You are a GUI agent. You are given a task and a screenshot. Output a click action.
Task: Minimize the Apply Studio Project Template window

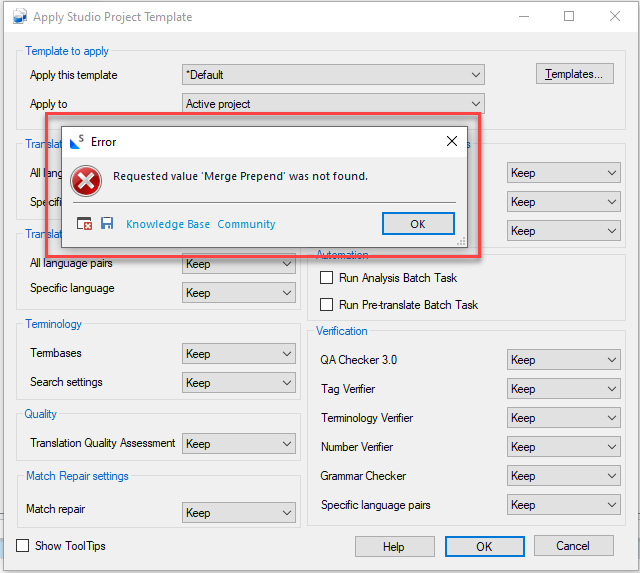click(x=524, y=16)
